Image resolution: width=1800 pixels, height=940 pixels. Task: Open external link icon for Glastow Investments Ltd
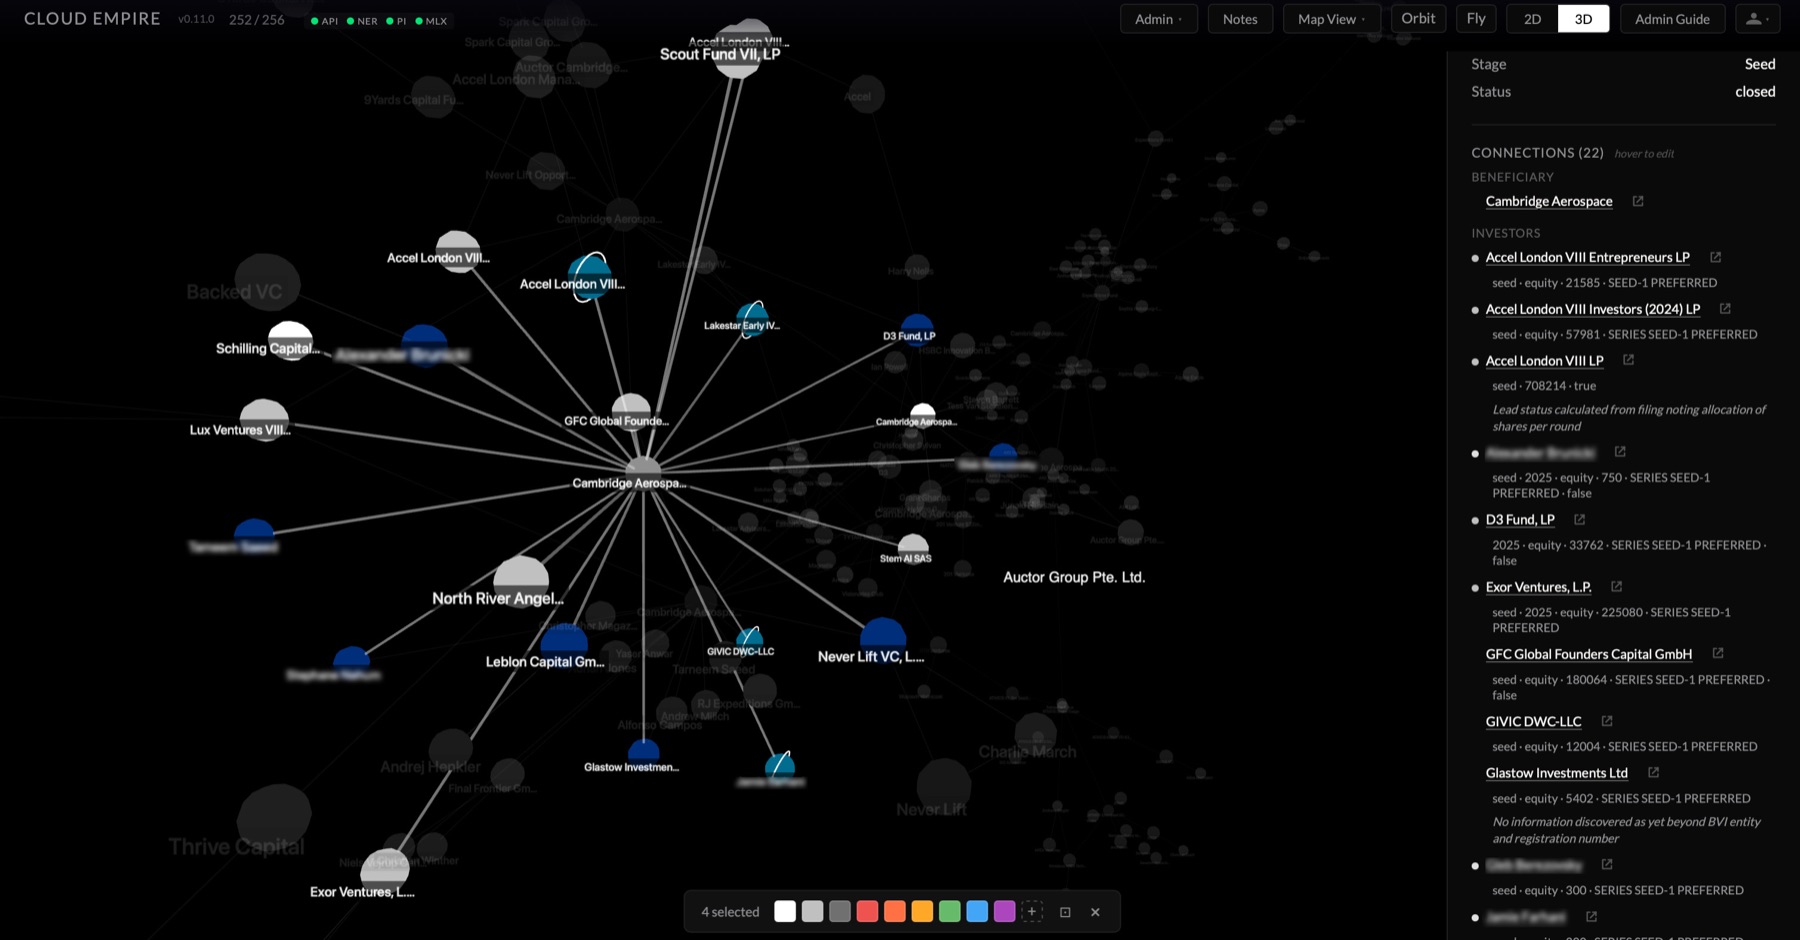tap(1653, 772)
